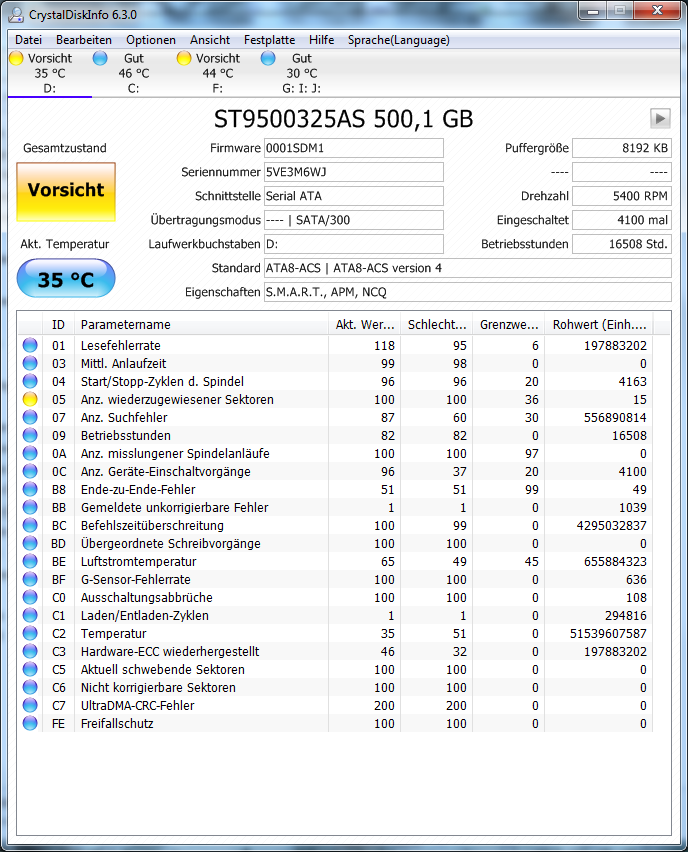Image resolution: width=688 pixels, height=852 pixels.
Task: Click the Schnittstelle field Serial ATA
Action: (x=354, y=196)
